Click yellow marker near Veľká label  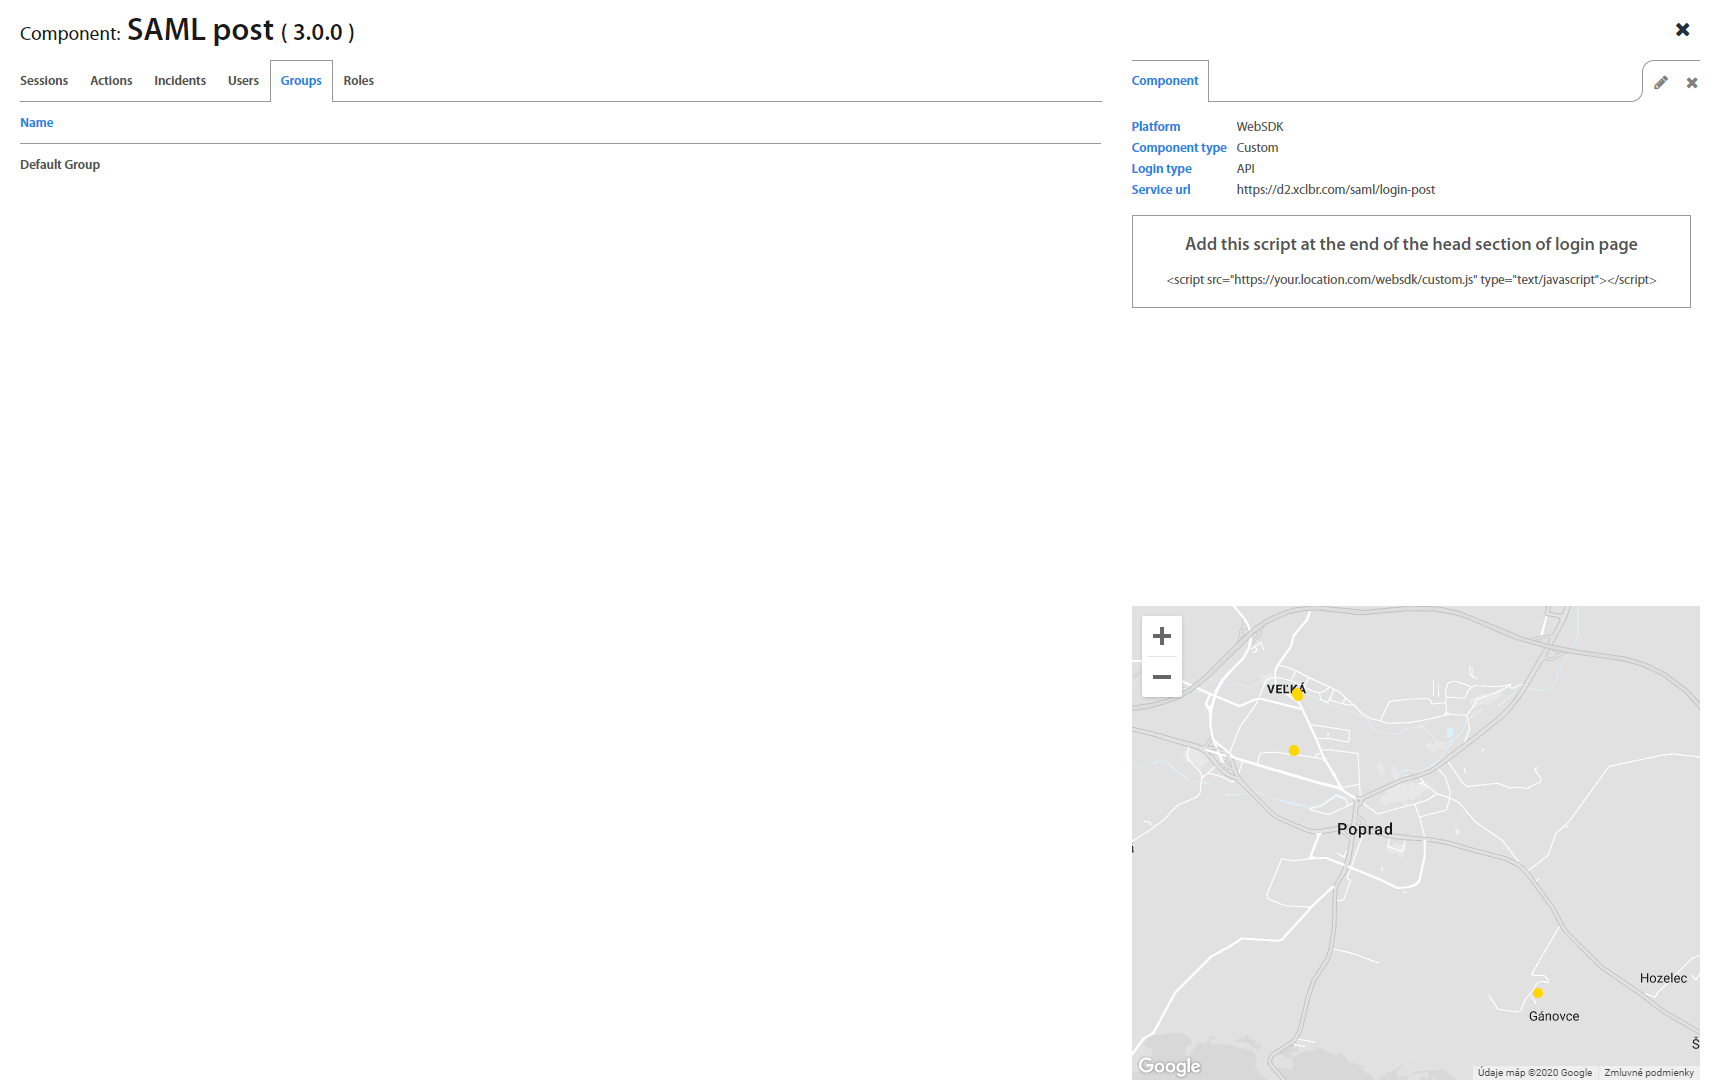point(1298,694)
